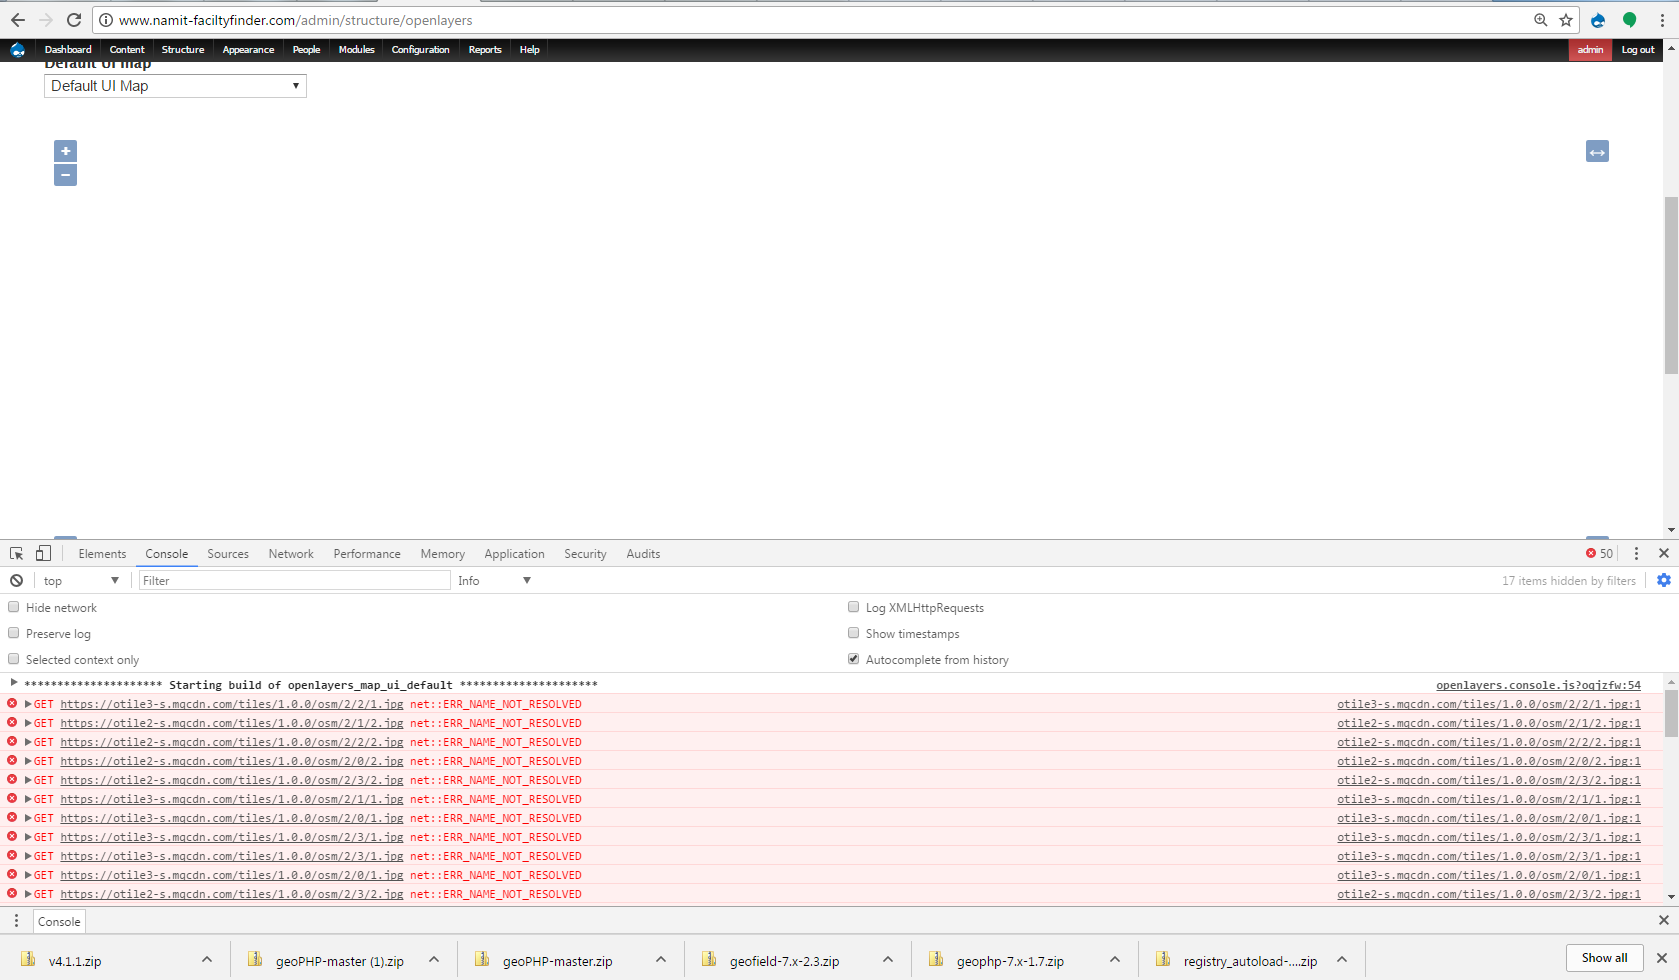
Task: Click the Show all downloads button
Action: pos(1604,958)
